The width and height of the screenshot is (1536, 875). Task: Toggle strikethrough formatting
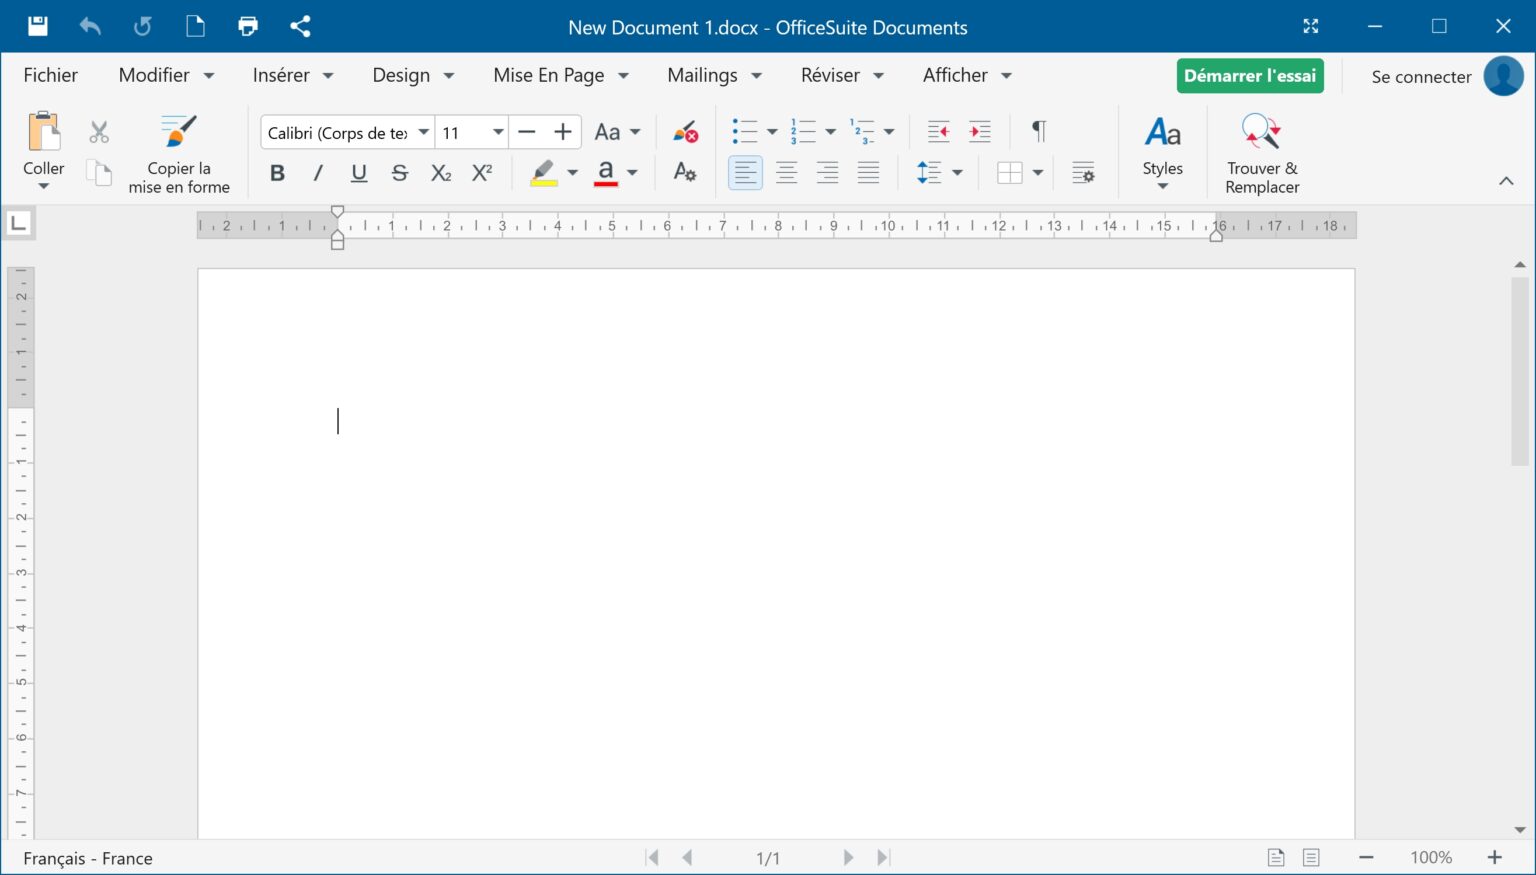click(400, 173)
